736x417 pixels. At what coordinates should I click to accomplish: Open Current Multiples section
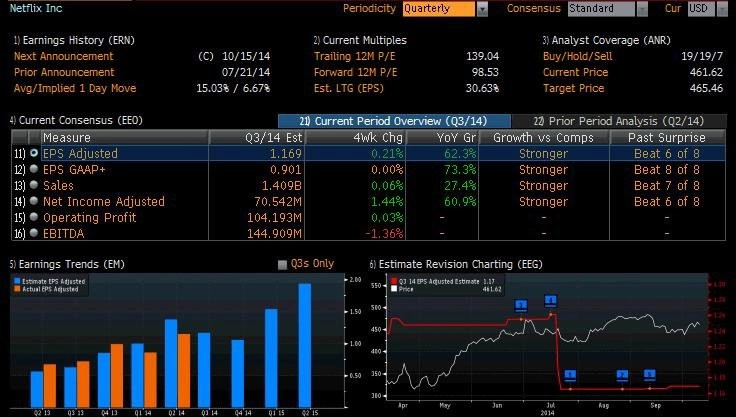[360, 40]
